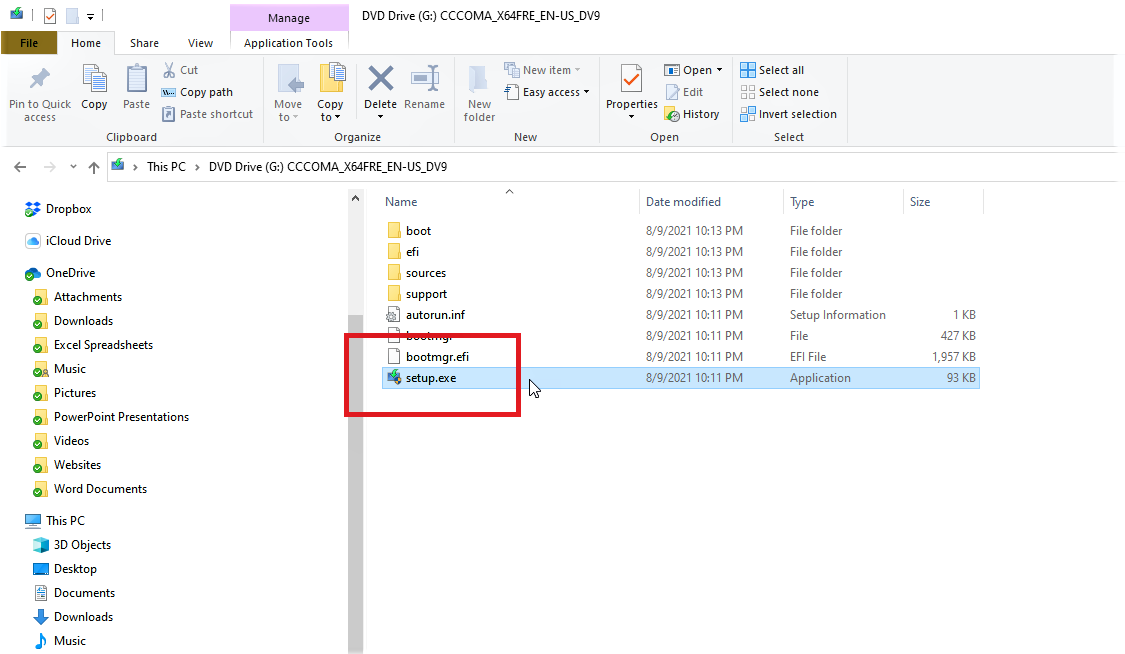
Task: Click Invert selection in the ribbon
Action: 789,113
